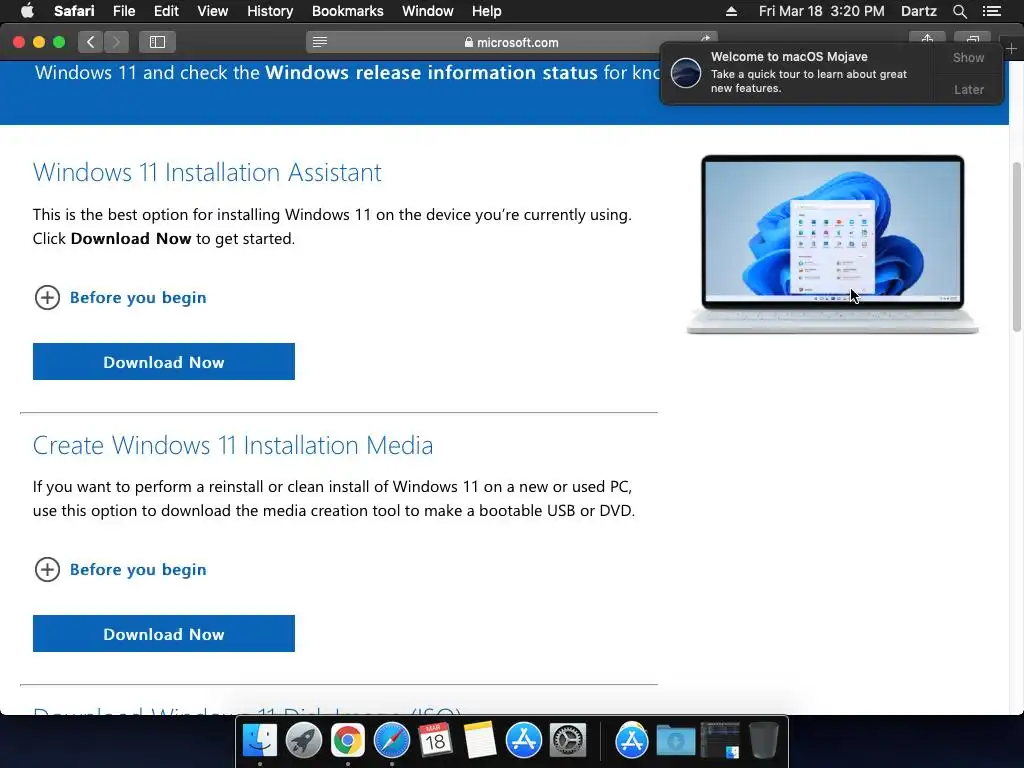Open the Edit menu

tap(166, 11)
